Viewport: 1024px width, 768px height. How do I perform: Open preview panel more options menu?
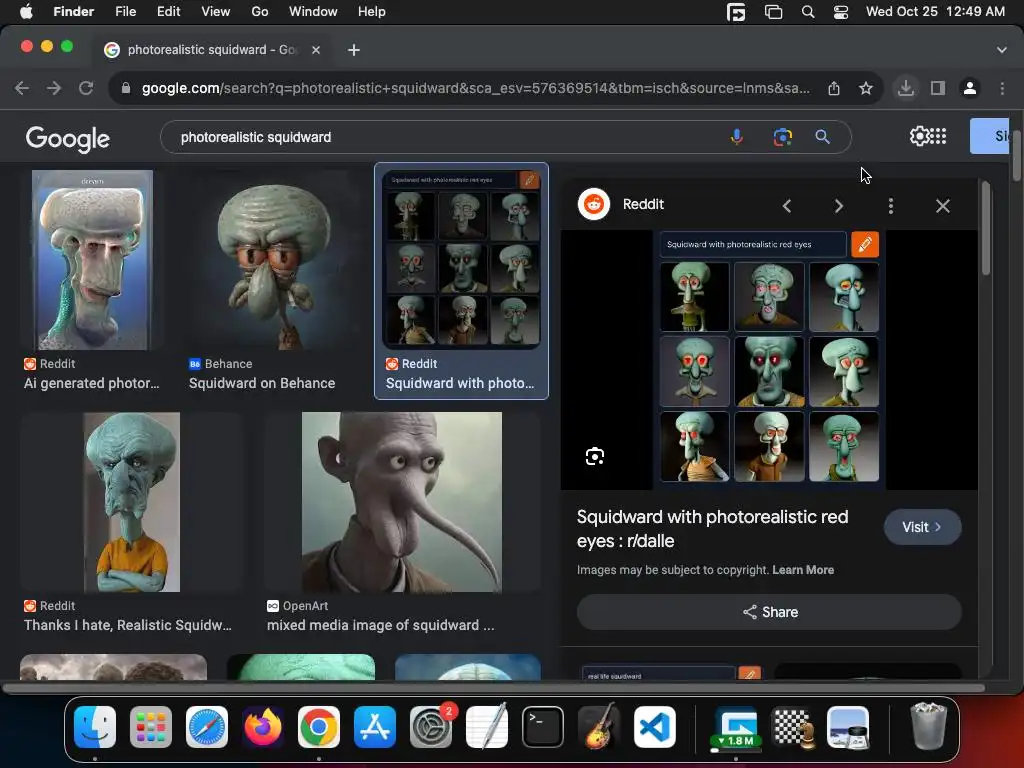pos(891,206)
